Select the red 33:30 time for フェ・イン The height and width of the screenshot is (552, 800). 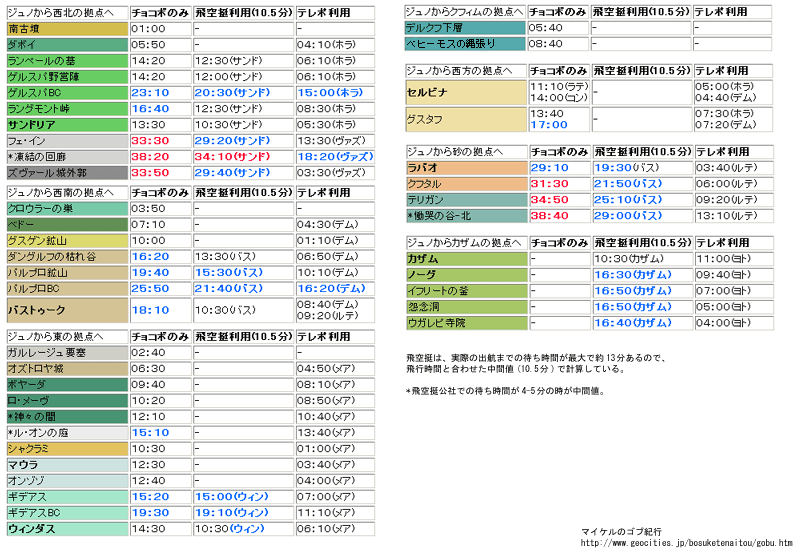[x=150, y=141]
